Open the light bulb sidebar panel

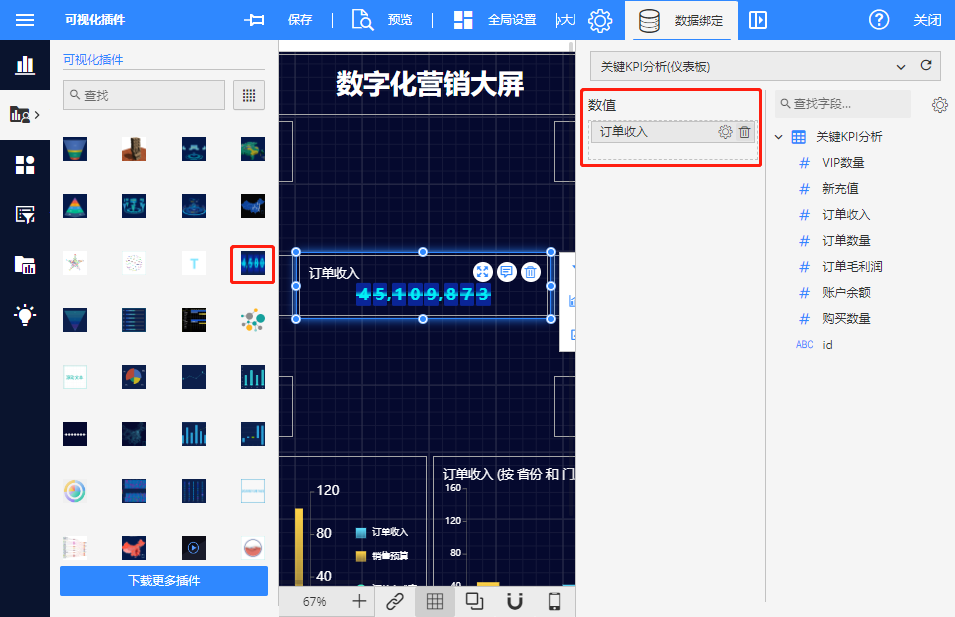click(x=25, y=315)
